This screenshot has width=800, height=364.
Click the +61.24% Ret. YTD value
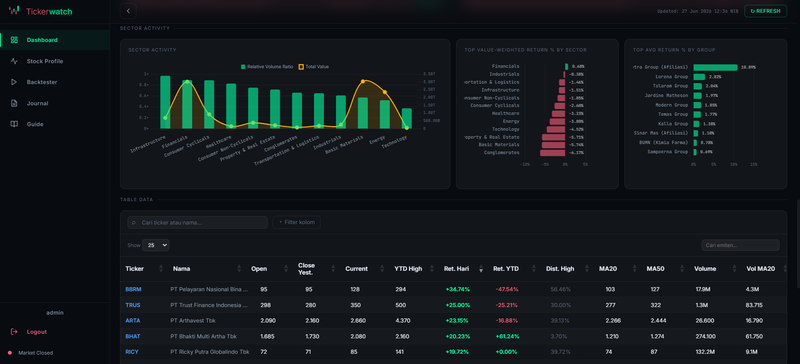507,336
